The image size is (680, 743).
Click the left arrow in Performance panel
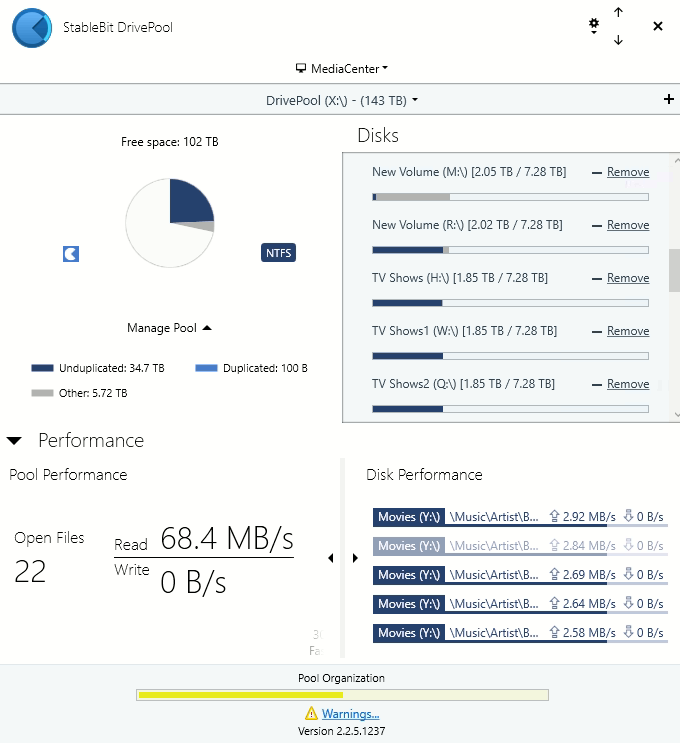coord(331,558)
